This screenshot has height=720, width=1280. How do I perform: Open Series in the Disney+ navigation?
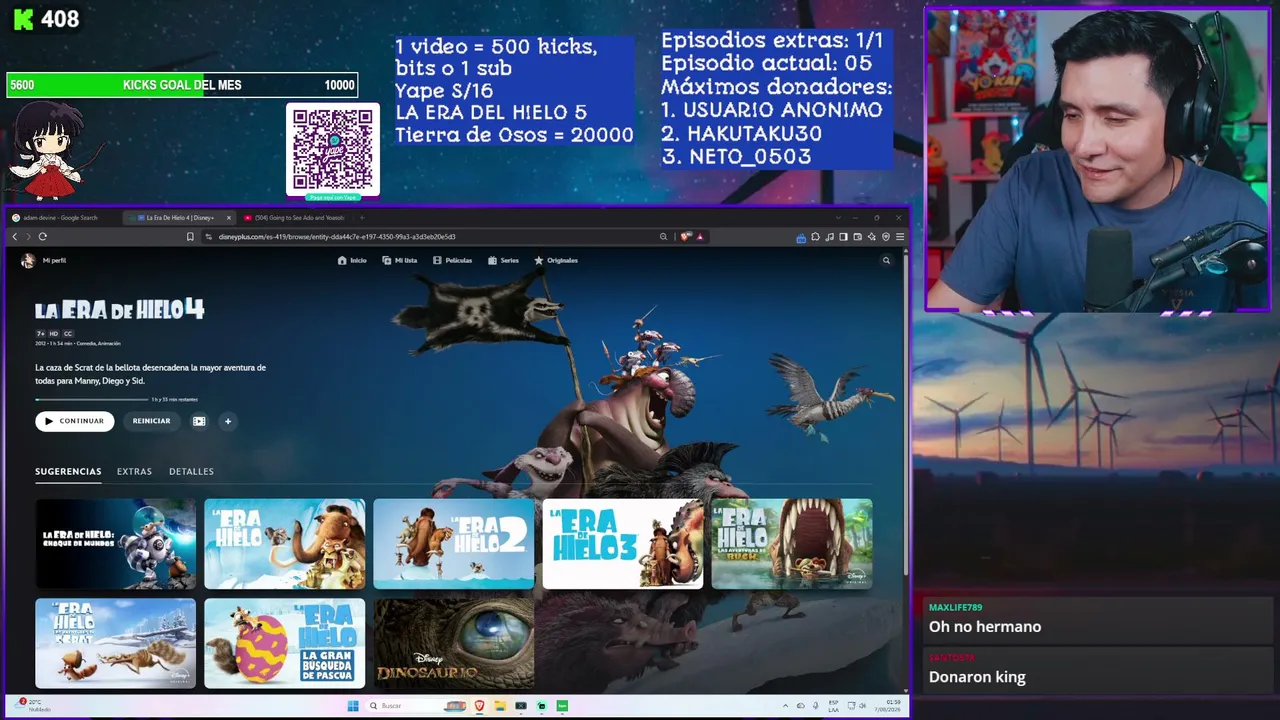click(503, 260)
